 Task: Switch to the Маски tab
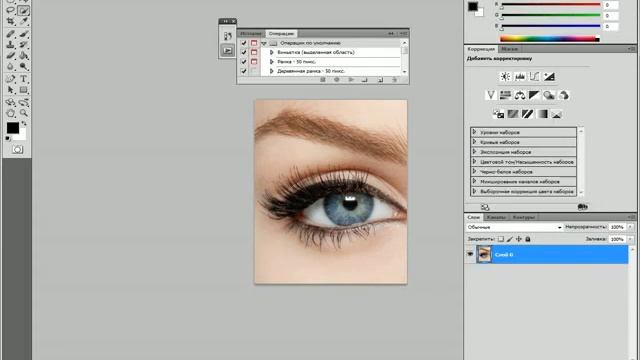point(509,49)
